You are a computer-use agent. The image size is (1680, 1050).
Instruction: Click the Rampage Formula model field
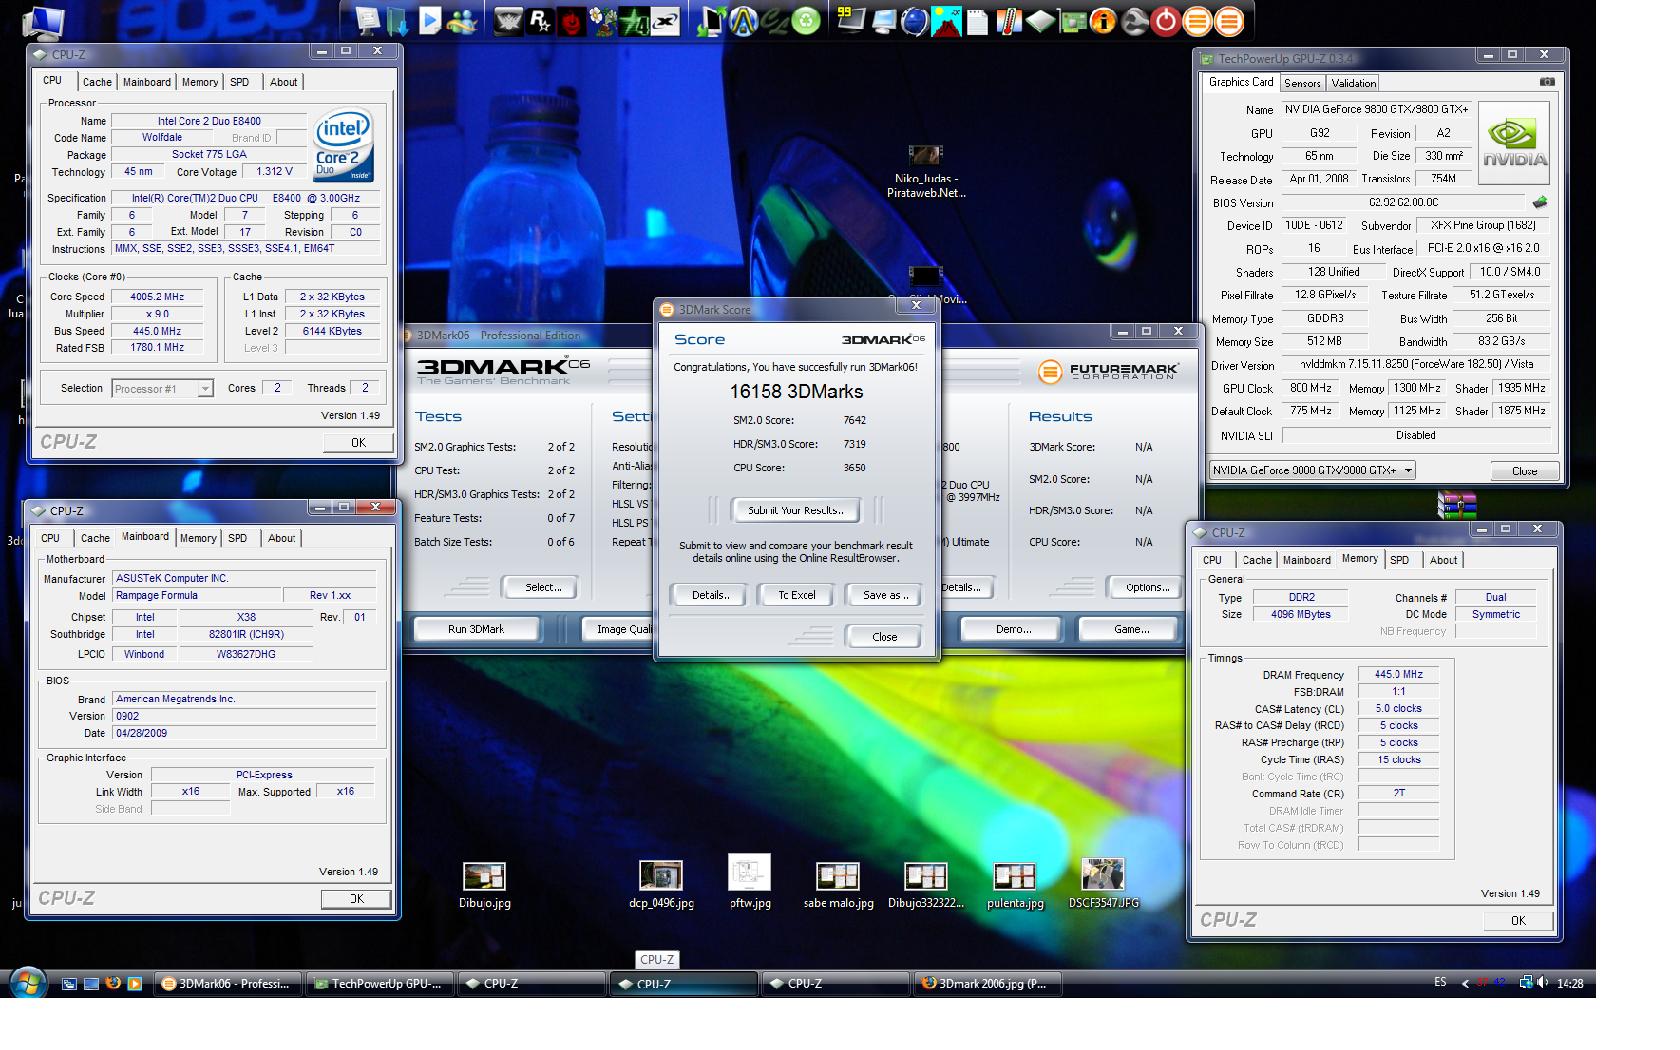pyautogui.click(x=197, y=595)
